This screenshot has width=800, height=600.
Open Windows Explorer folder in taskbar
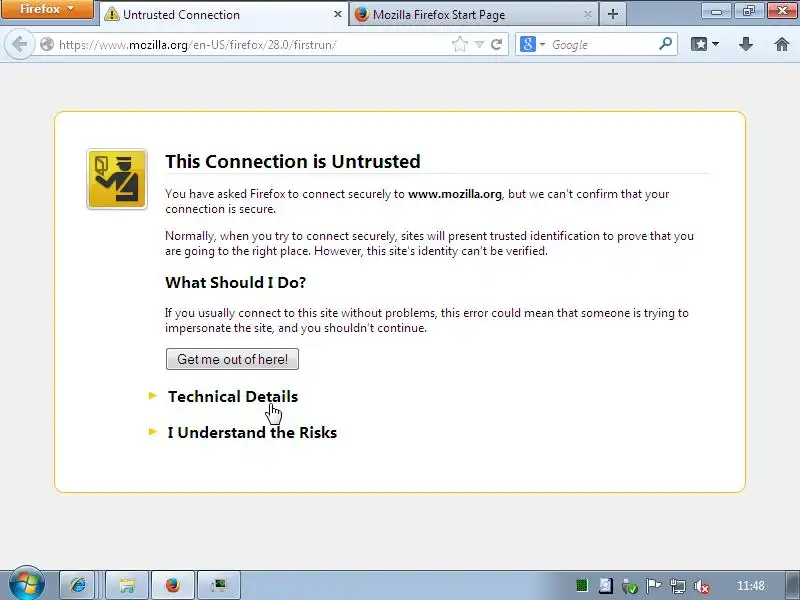(127, 585)
